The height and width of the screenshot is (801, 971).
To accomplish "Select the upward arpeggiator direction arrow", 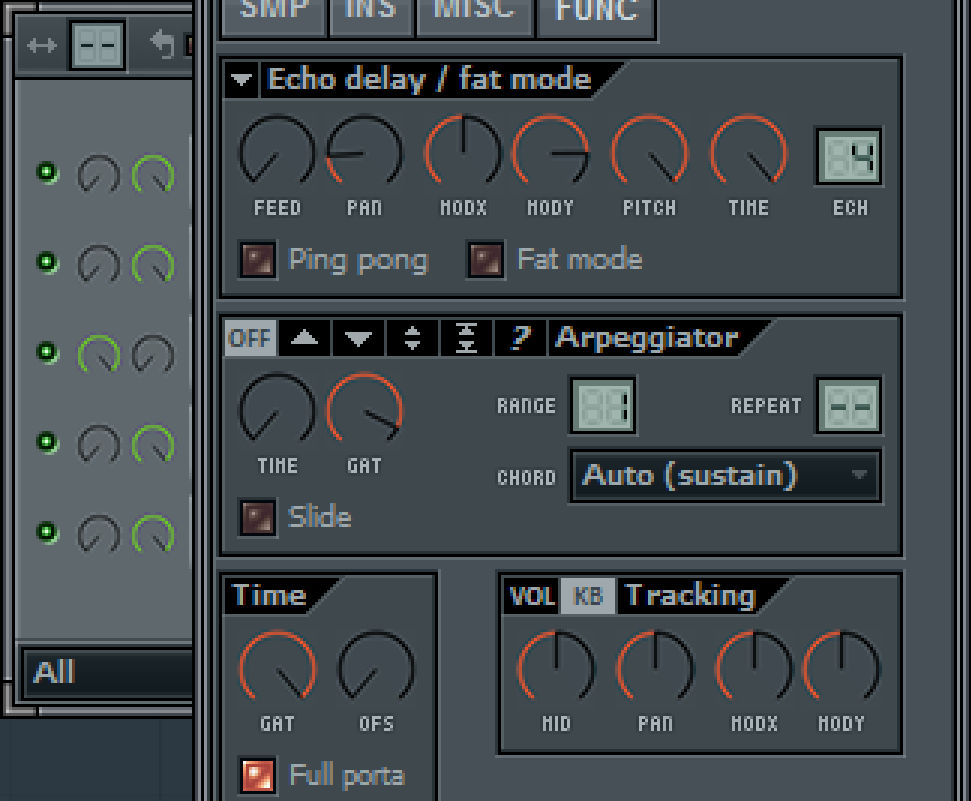I will click(x=304, y=338).
